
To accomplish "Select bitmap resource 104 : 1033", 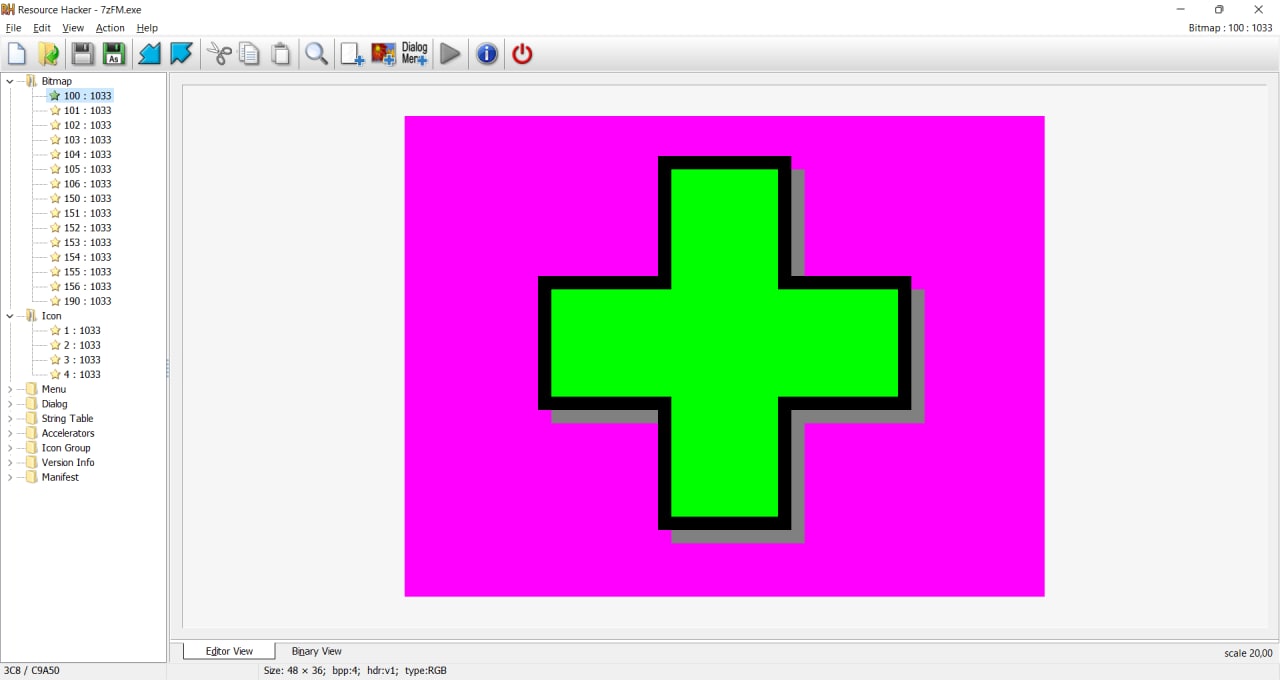I will [x=88, y=155].
